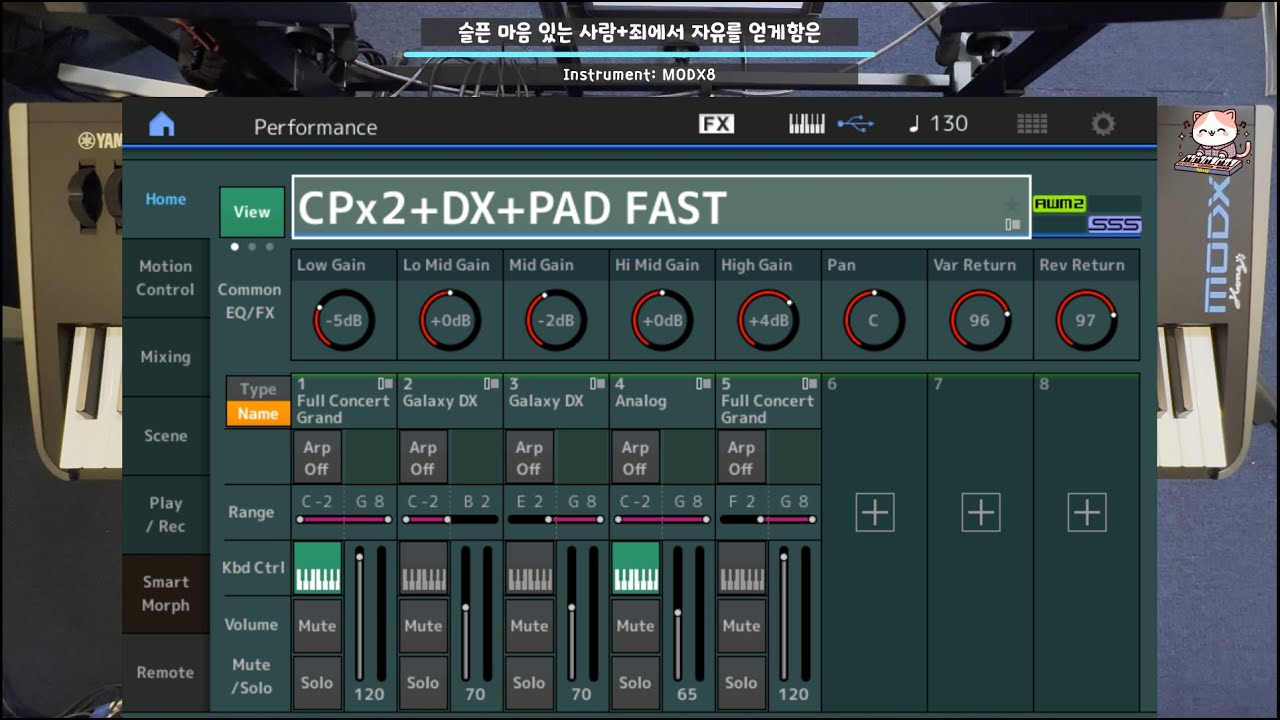Select part 2 Galaxy DX name
The width and height of the screenshot is (1280, 720).
tap(440, 401)
